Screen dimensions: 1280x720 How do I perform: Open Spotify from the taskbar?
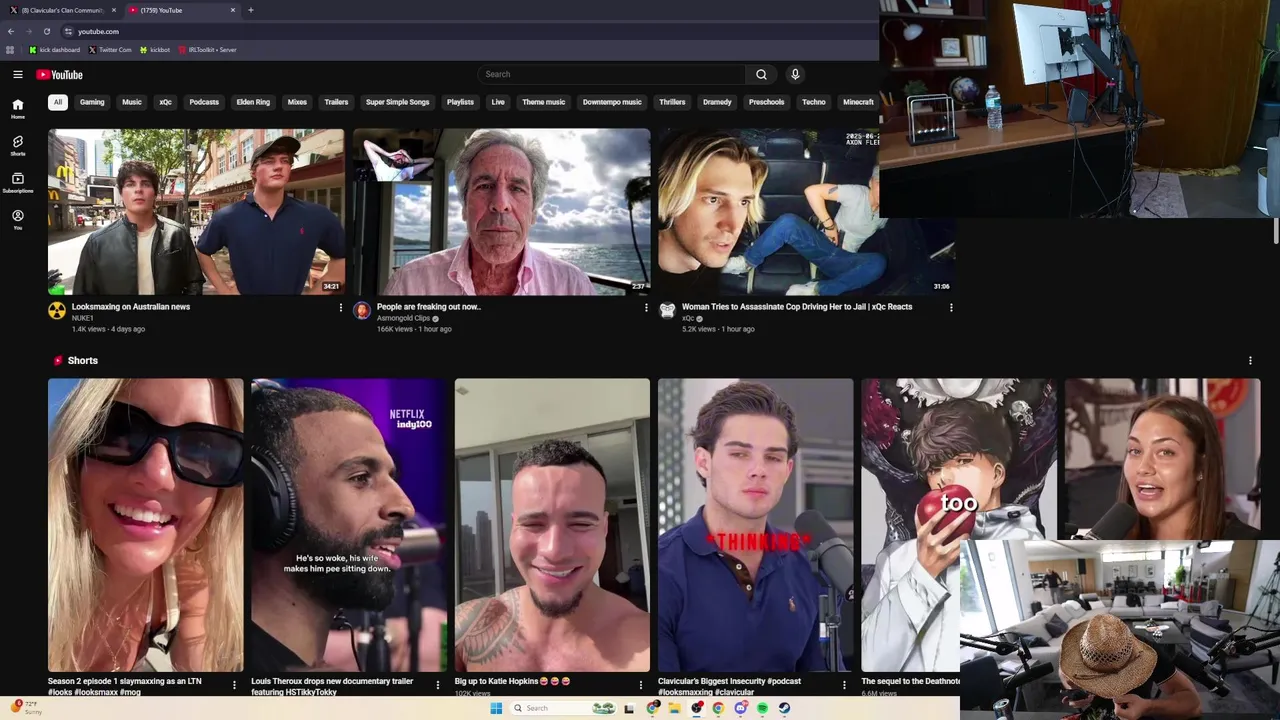[762, 708]
